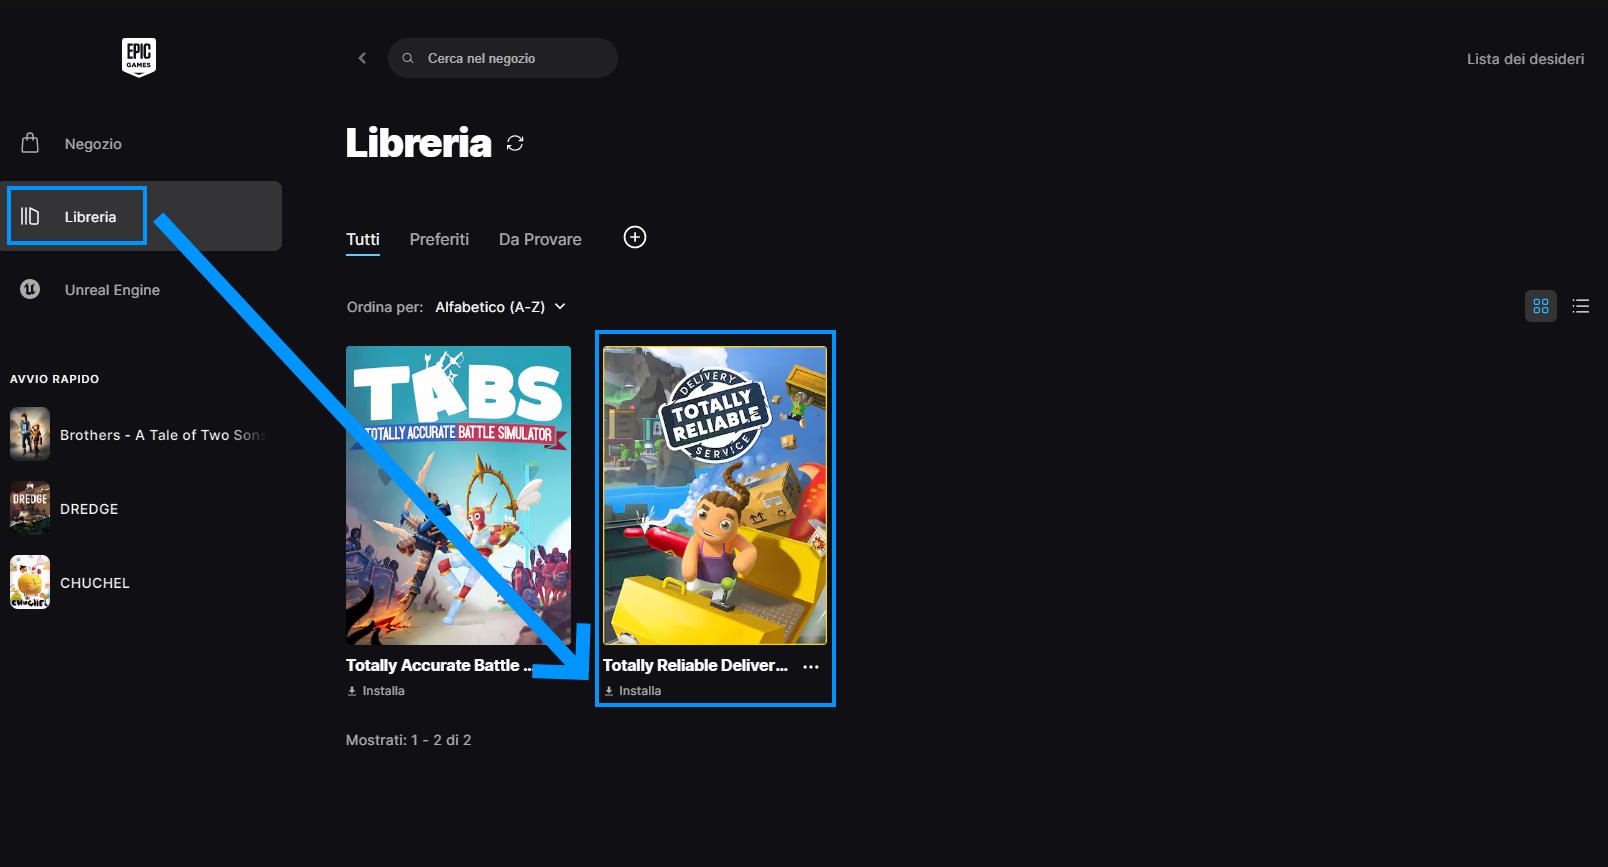Click the Totally Reliable Deliver... title text
The height and width of the screenshot is (867, 1608).
point(695,665)
